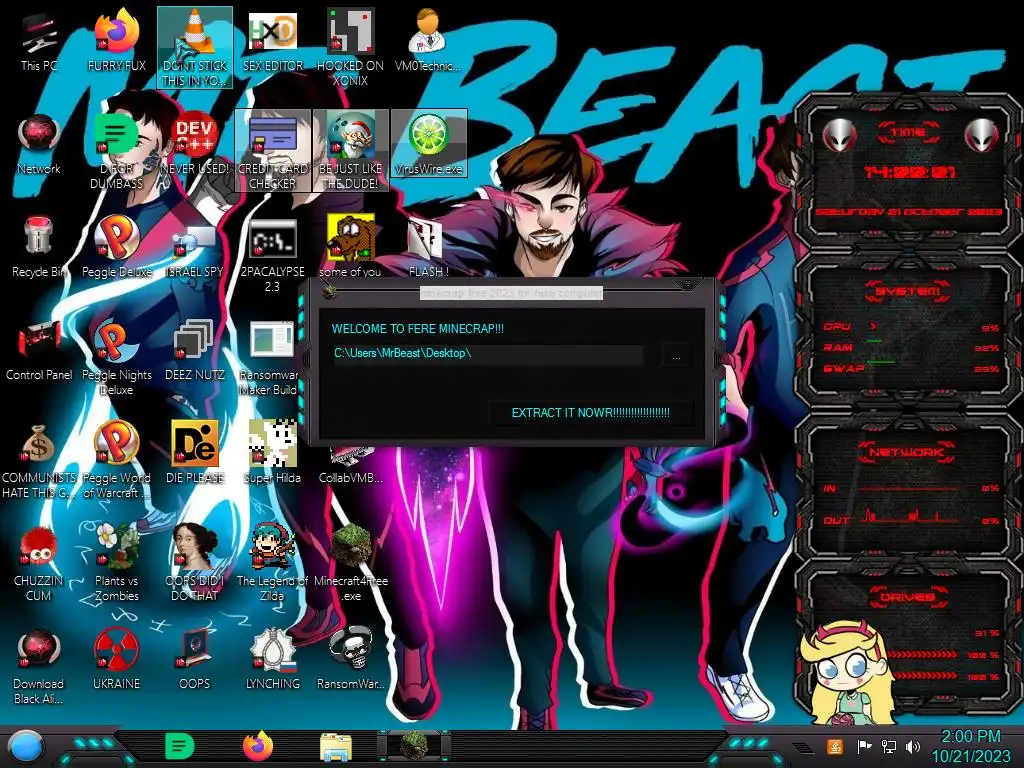Viewport: 1024px width, 768px height.
Task: Open the LYNCHING noose icon
Action: coord(272,660)
